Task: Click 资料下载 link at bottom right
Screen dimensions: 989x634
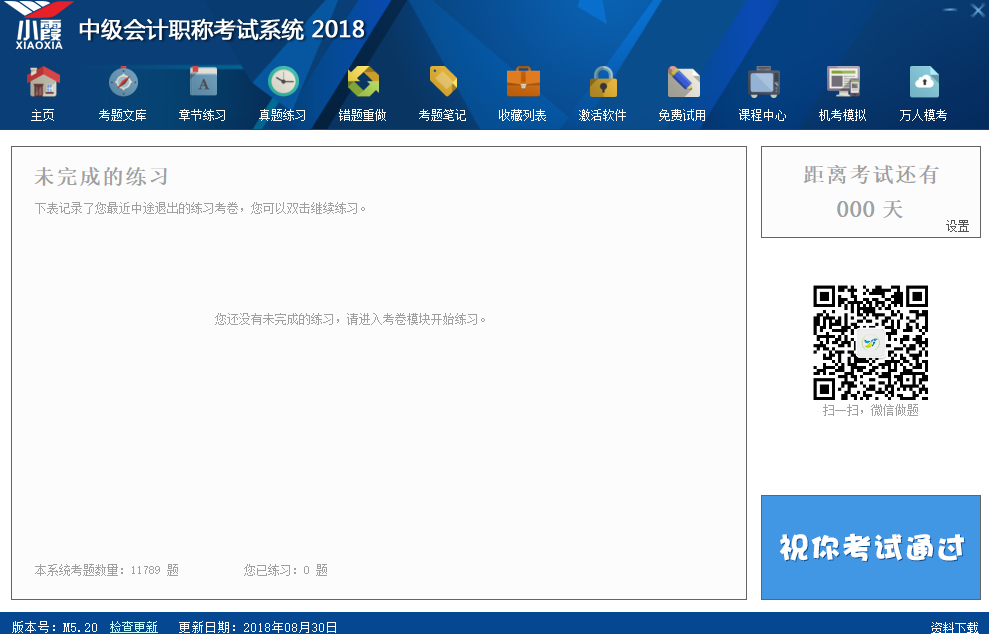Action: [x=954, y=627]
